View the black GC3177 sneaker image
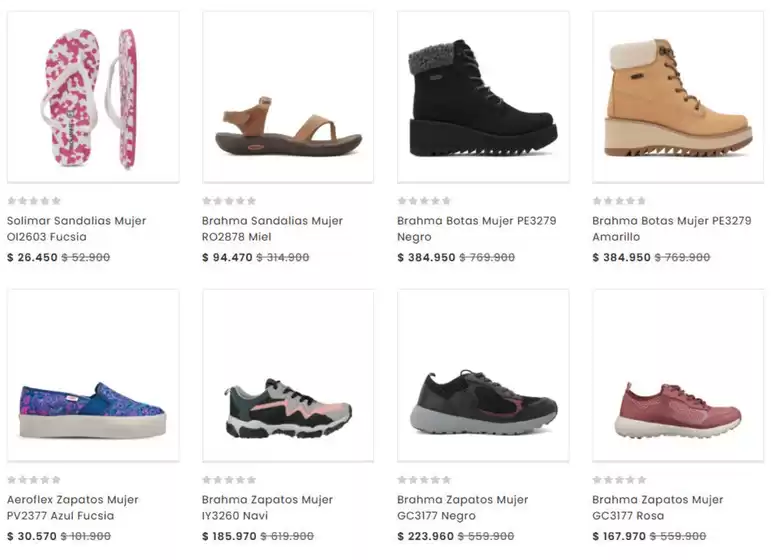Image resolution: width=777 pixels, height=560 pixels. tap(483, 376)
